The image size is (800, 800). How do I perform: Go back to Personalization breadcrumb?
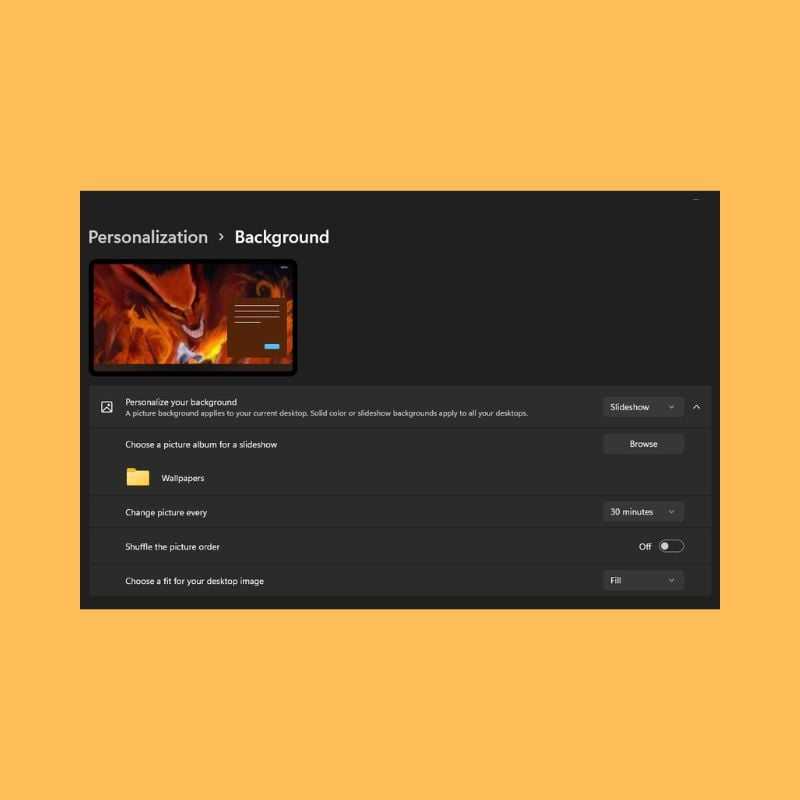point(148,237)
